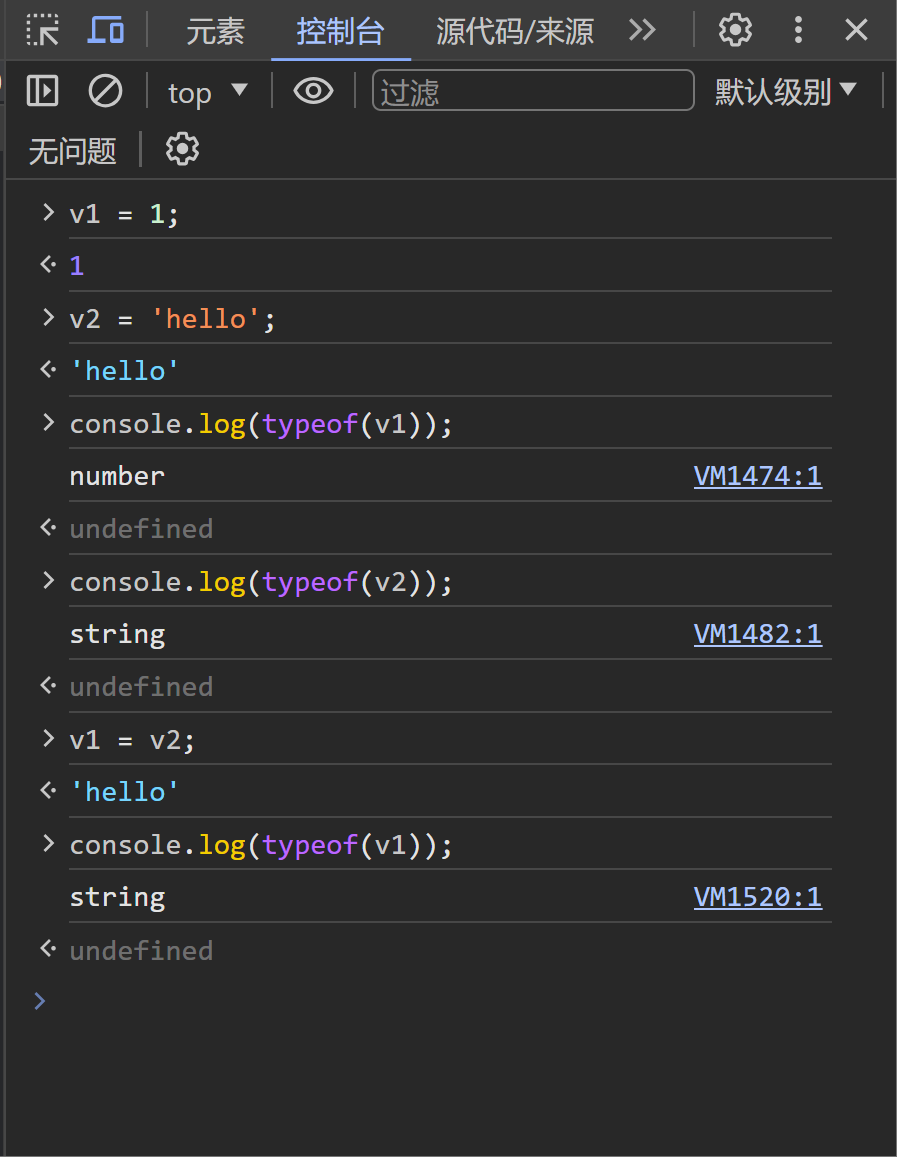Clear the console output
The image size is (897, 1157).
[x=104, y=91]
